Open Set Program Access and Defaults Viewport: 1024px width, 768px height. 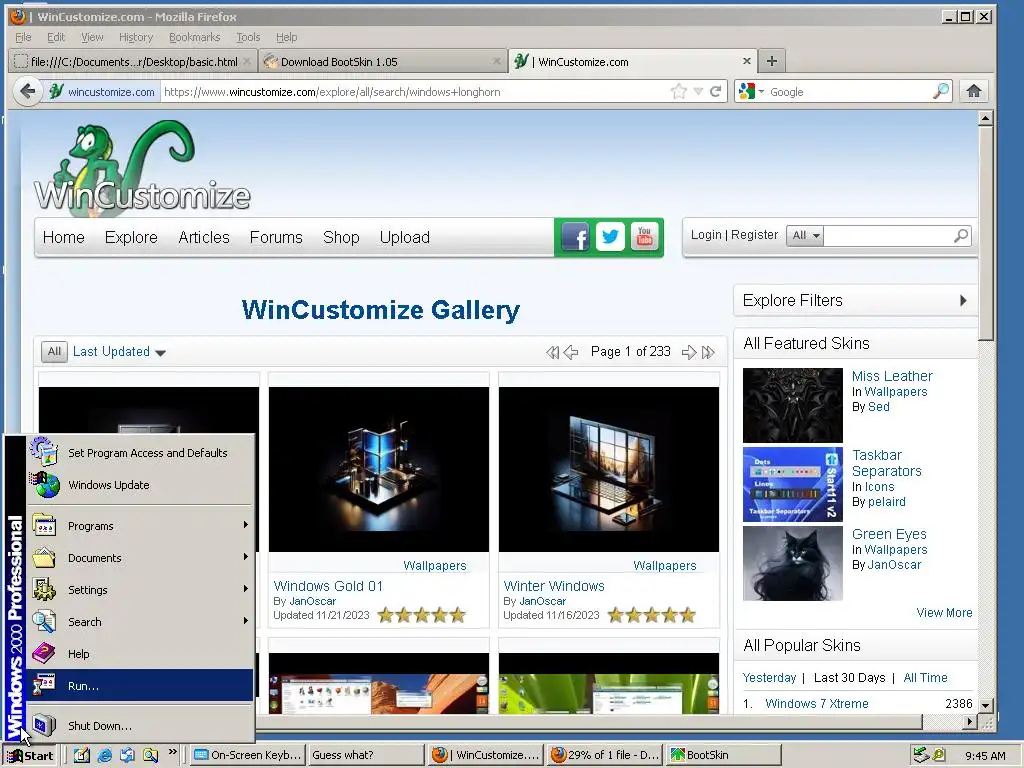[x=140, y=453]
